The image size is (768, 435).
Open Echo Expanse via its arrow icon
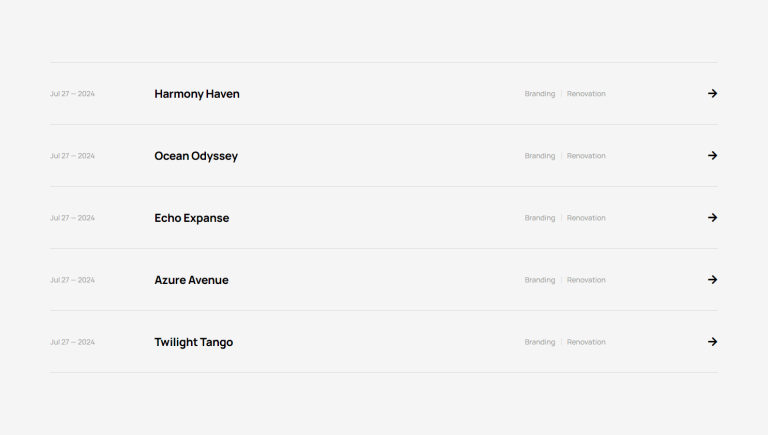point(713,218)
